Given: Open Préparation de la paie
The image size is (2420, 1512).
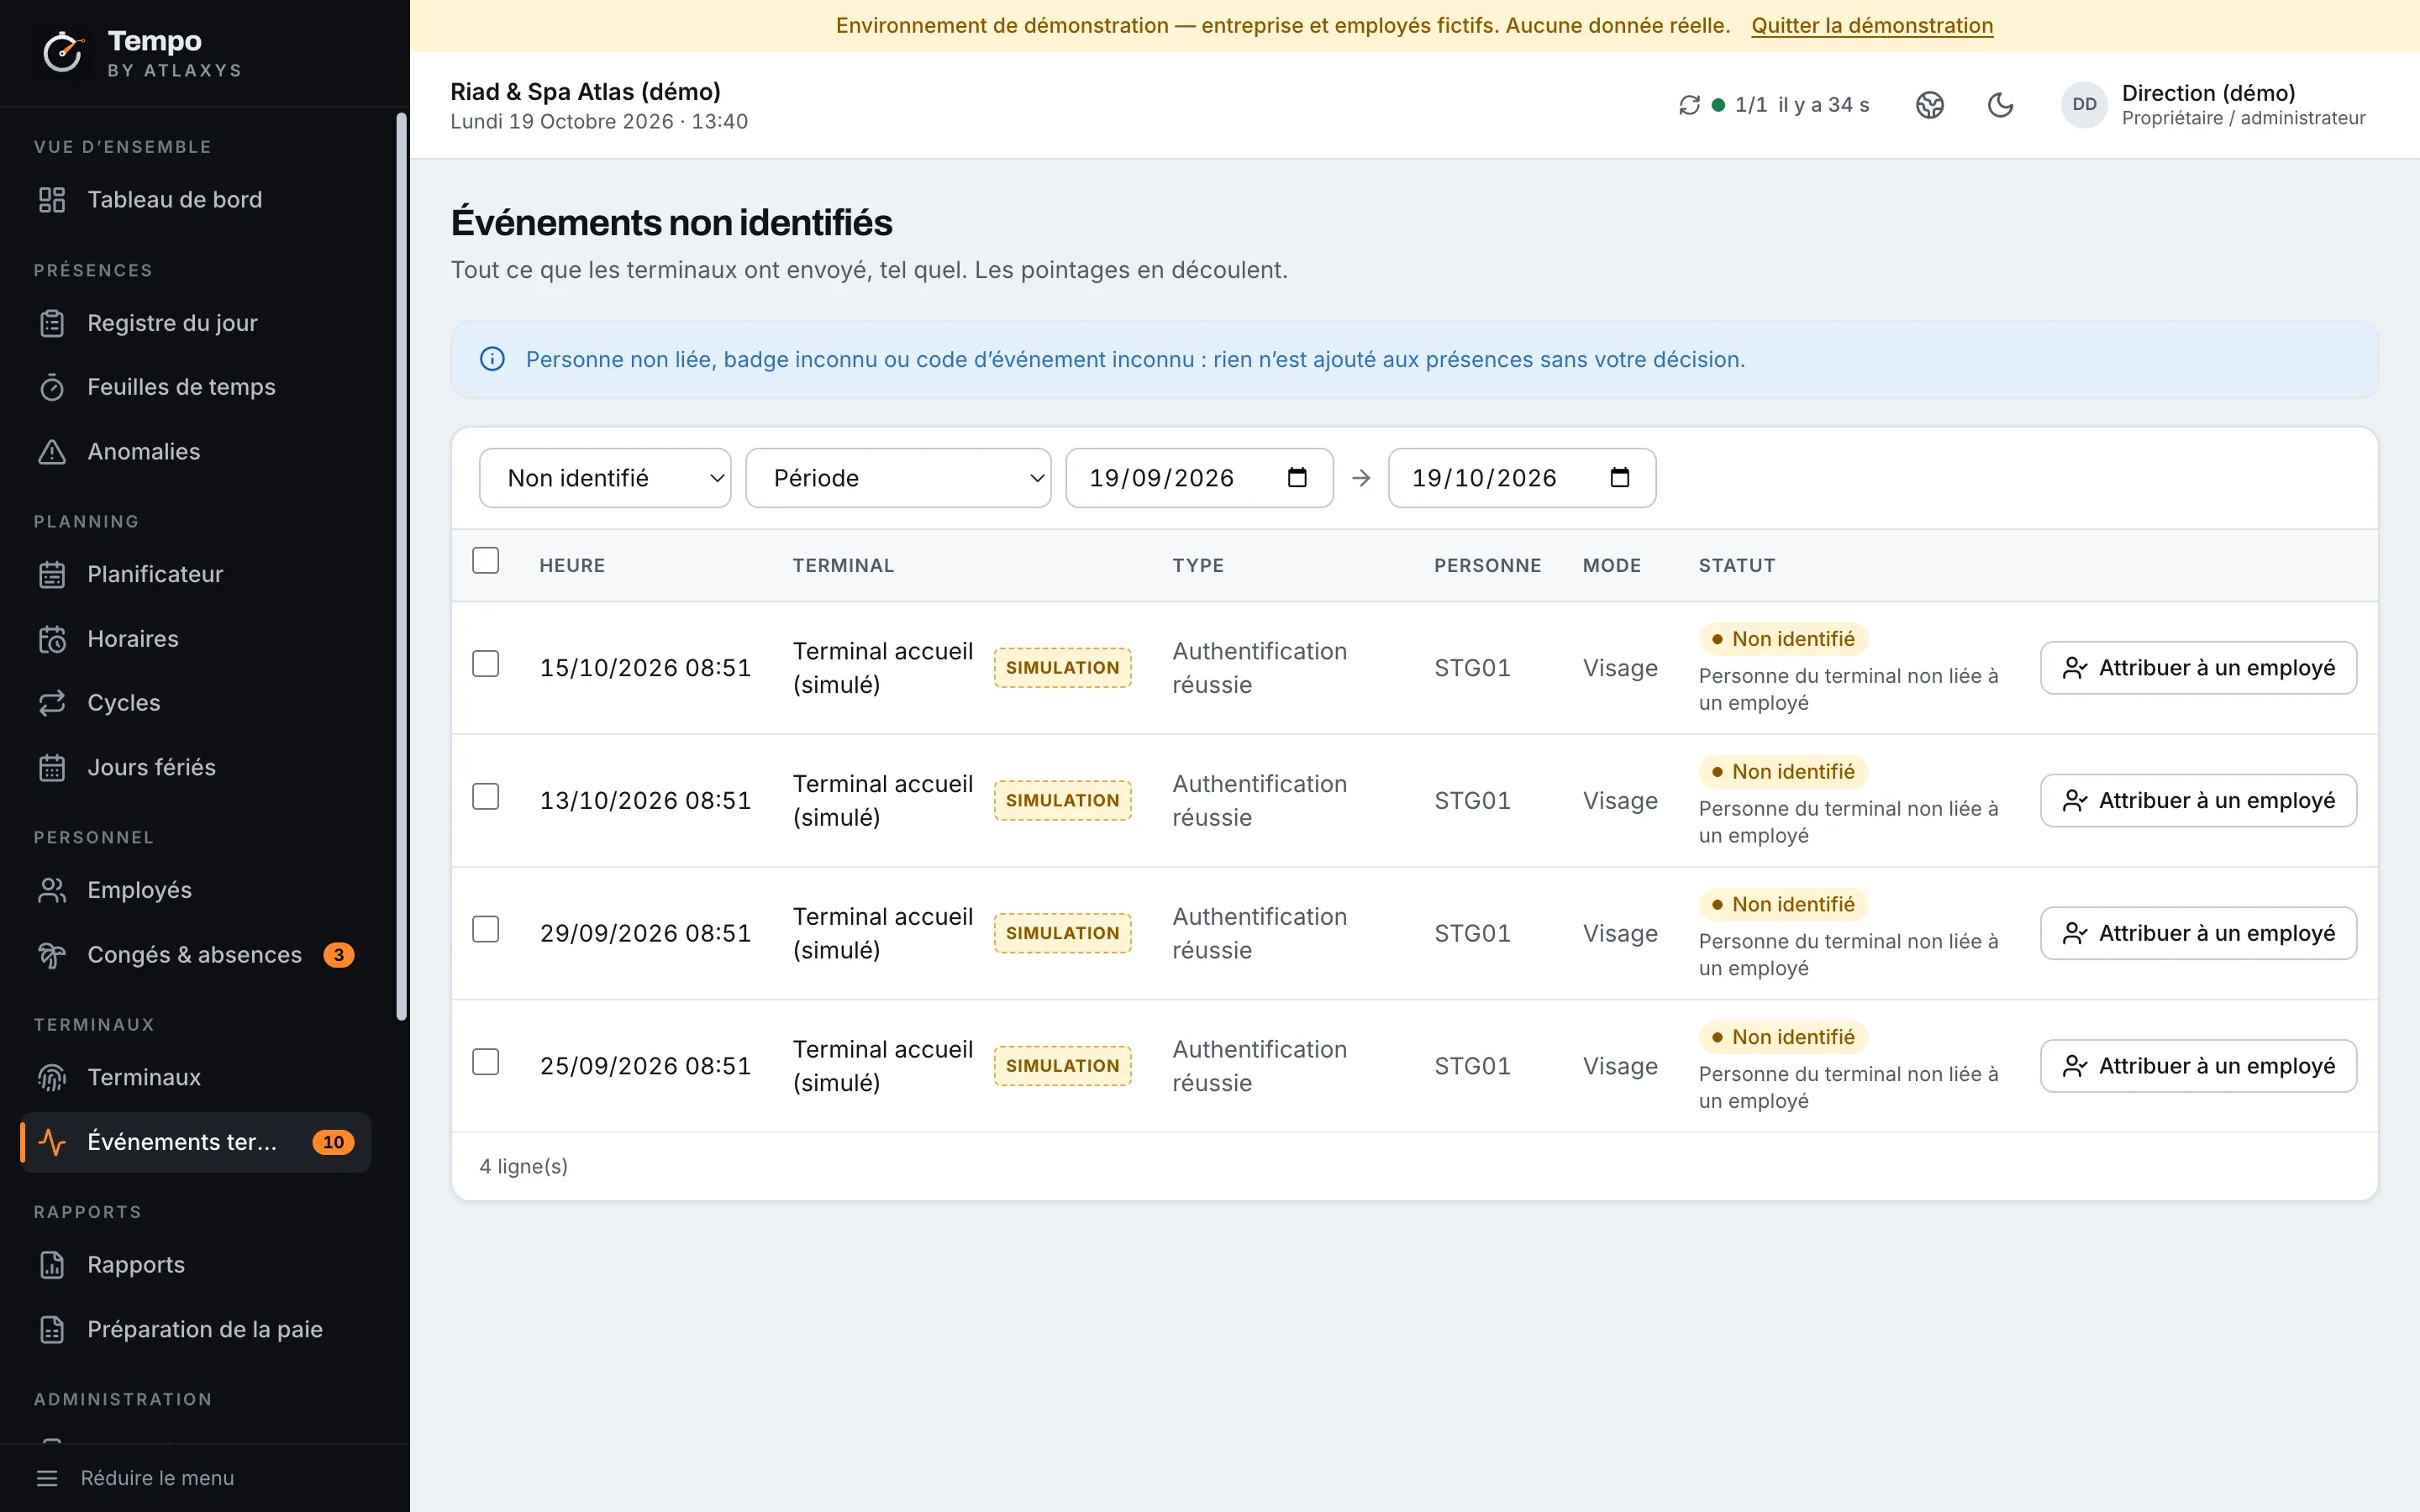Looking at the screenshot, I should (x=195, y=1329).
